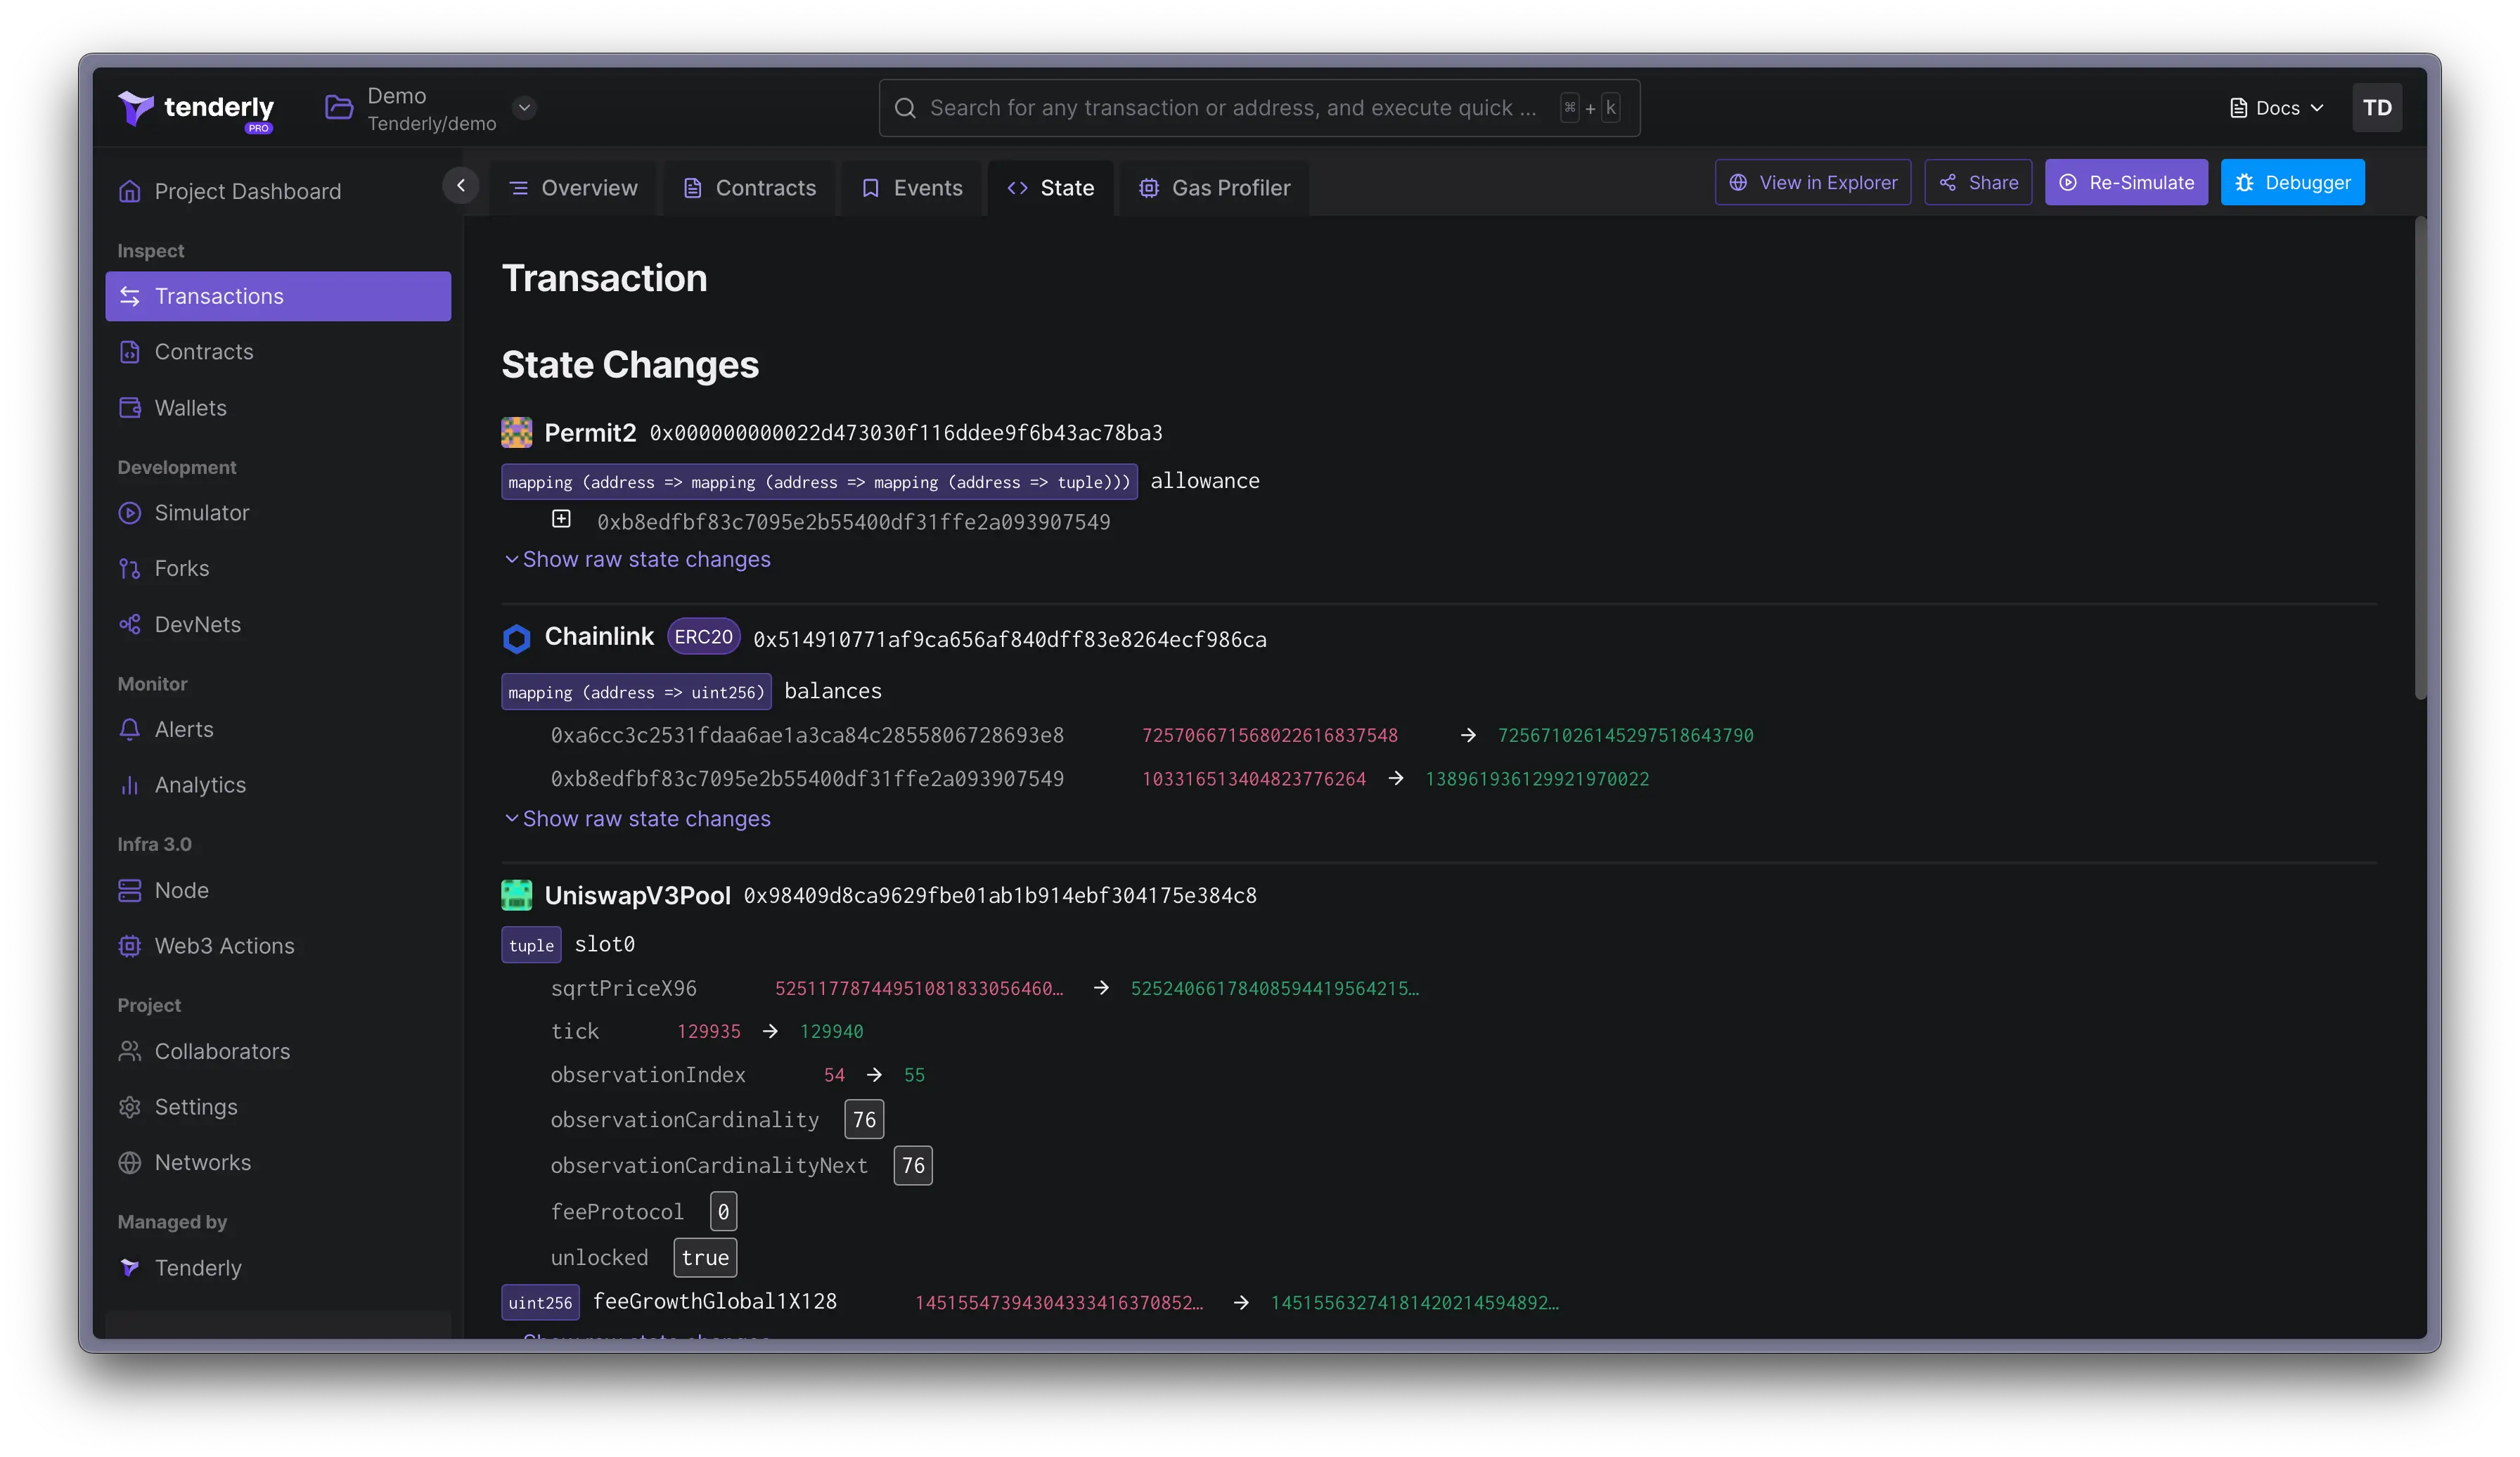Click the Demo project folder icon

click(339, 107)
